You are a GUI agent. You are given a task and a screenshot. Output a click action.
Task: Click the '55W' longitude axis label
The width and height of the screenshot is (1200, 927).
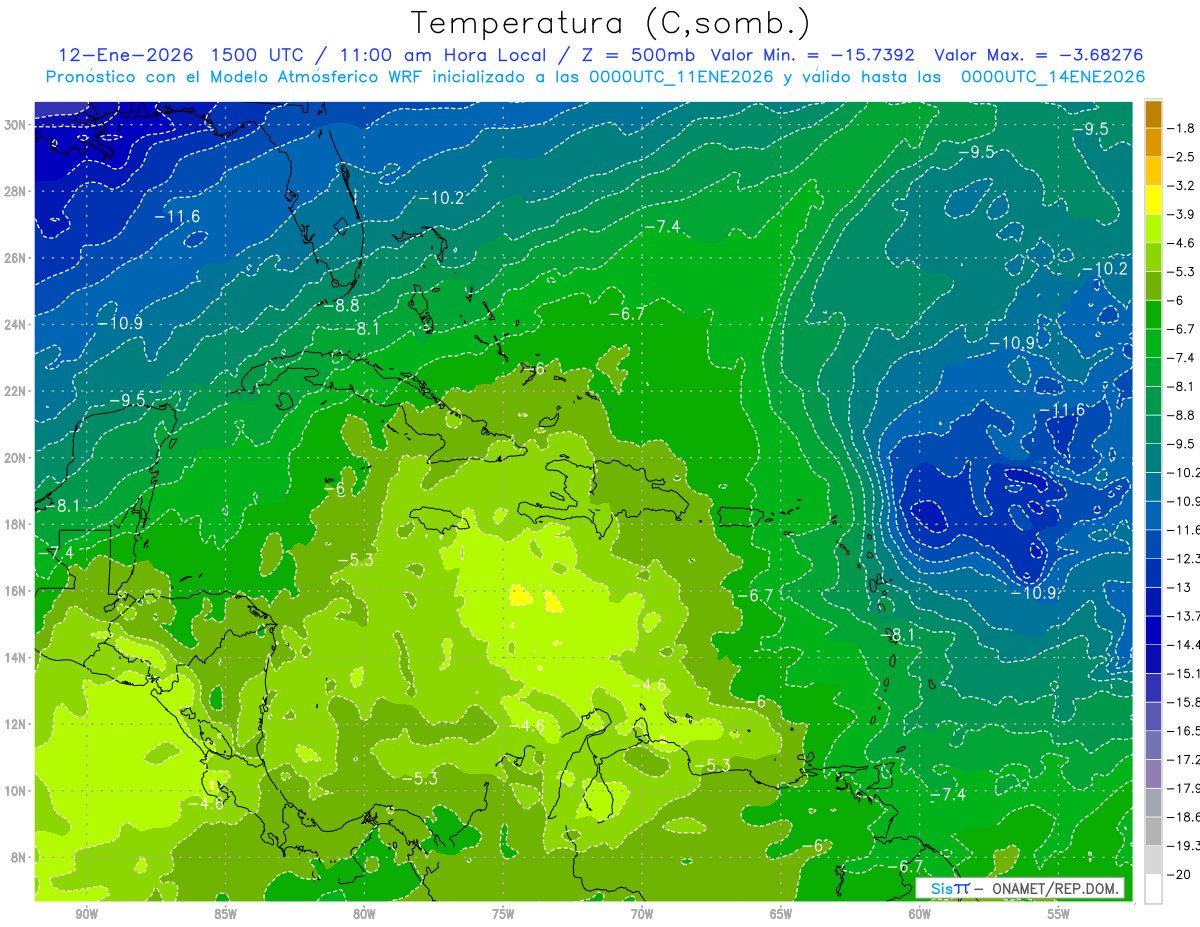click(x=1059, y=914)
